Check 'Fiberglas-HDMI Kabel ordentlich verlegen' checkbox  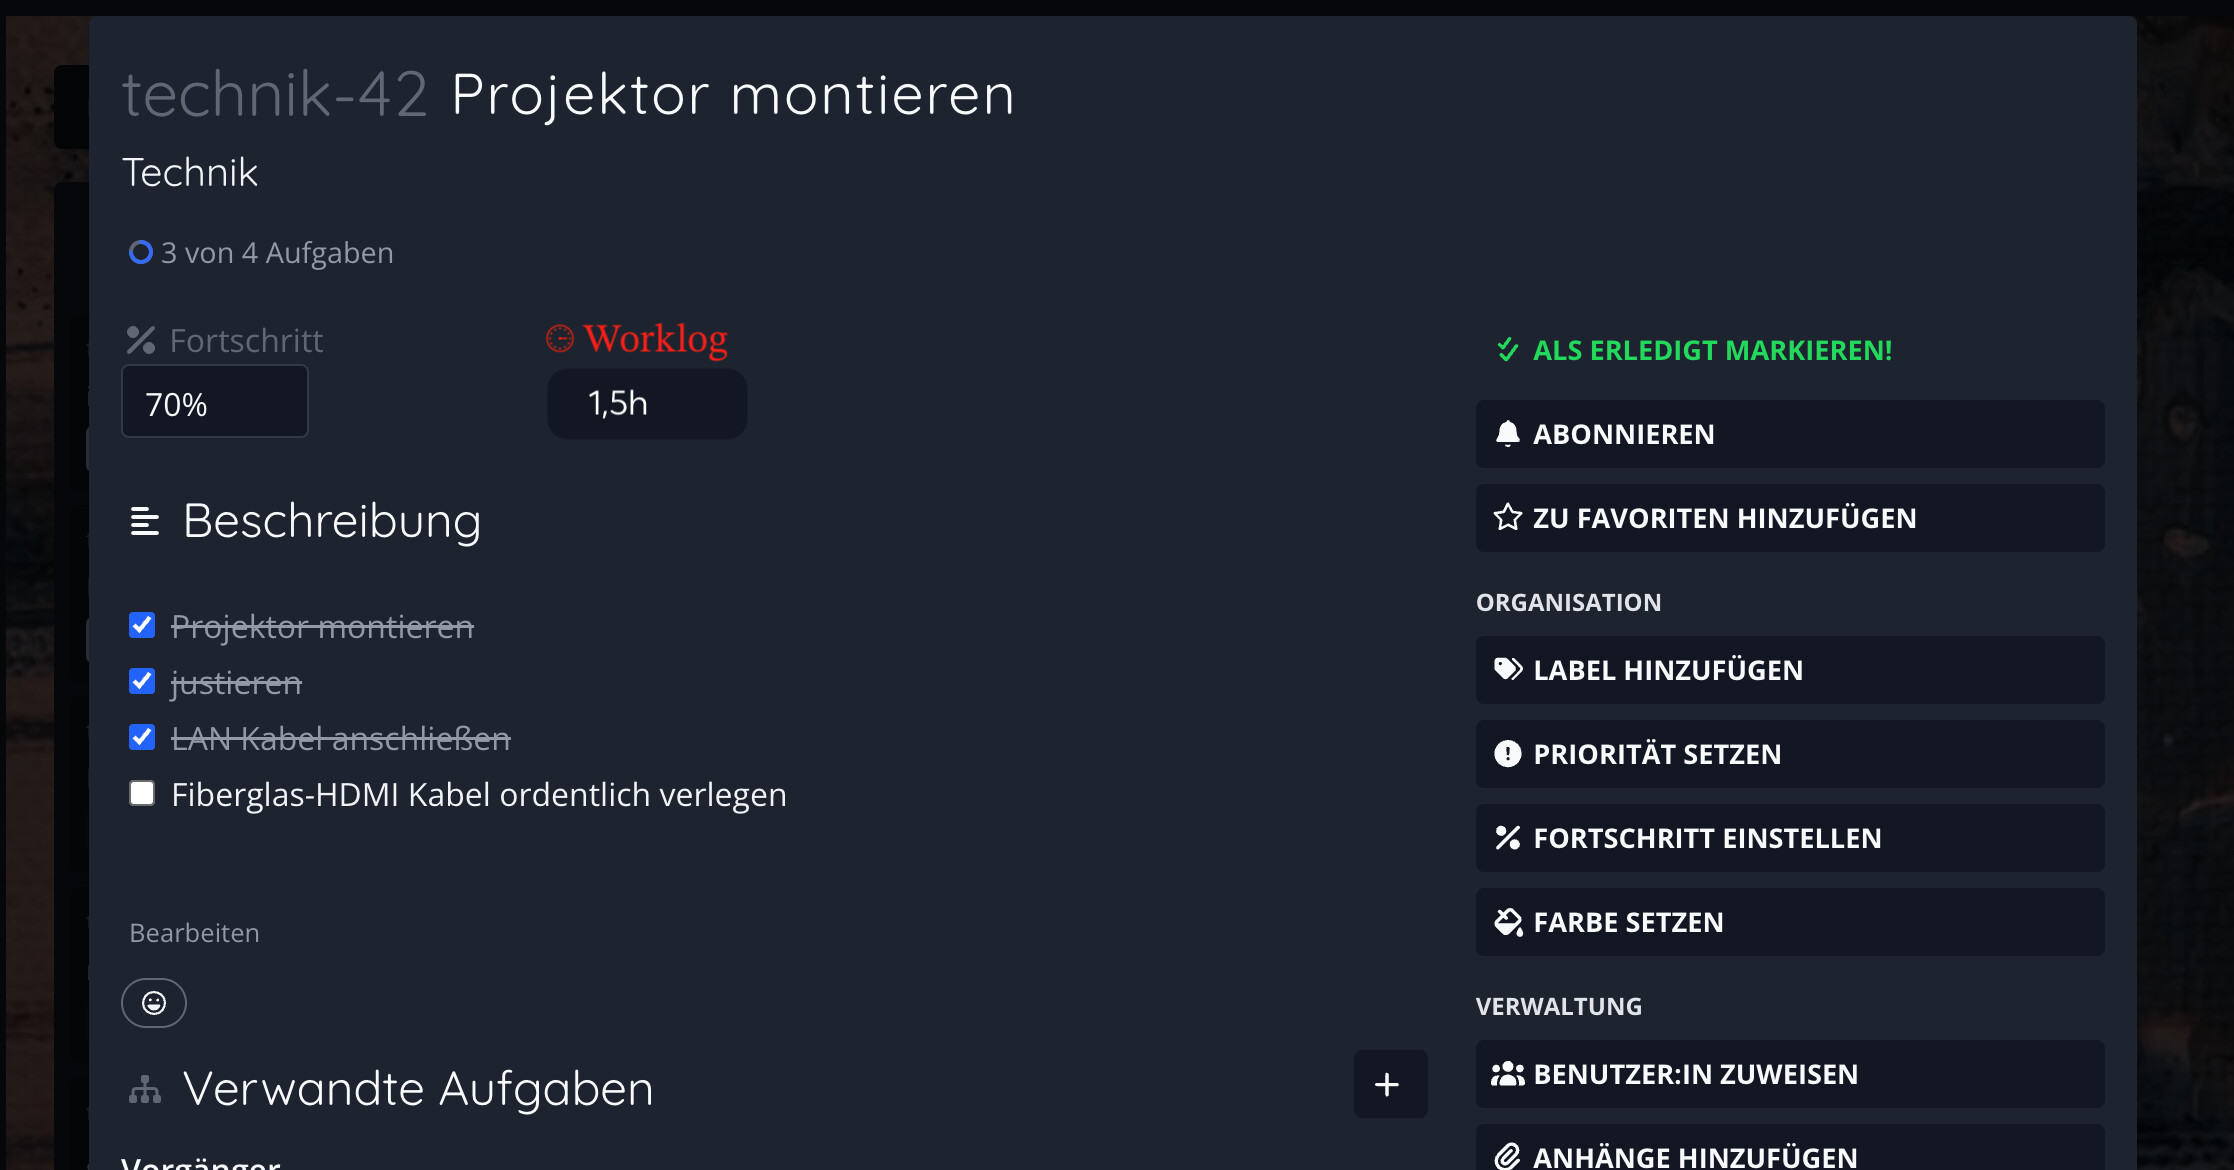[x=142, y=794]
